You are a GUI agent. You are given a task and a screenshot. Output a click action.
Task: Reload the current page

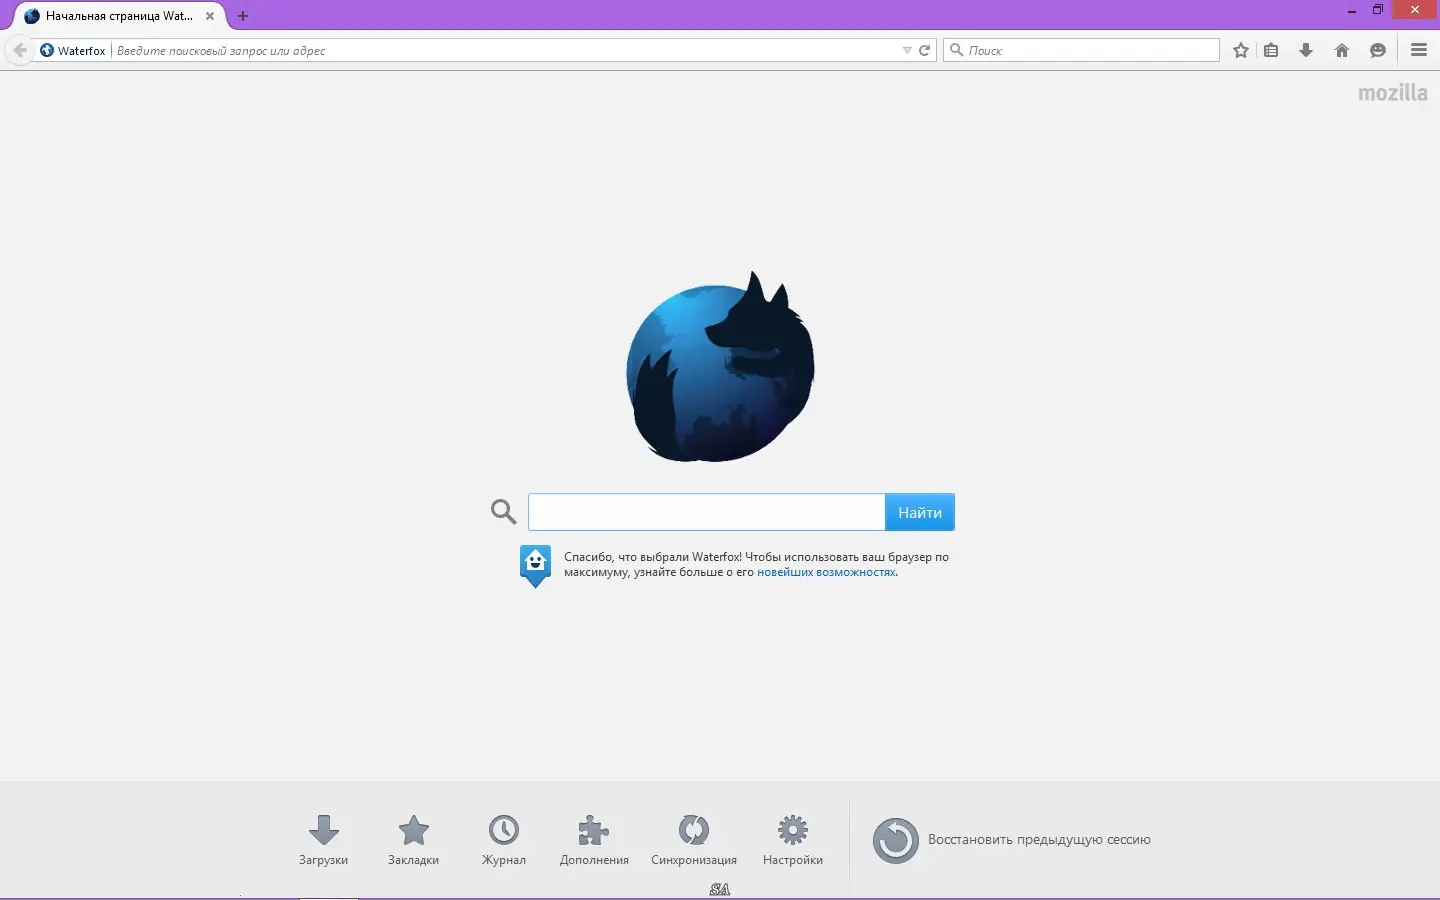pos(925,50)
